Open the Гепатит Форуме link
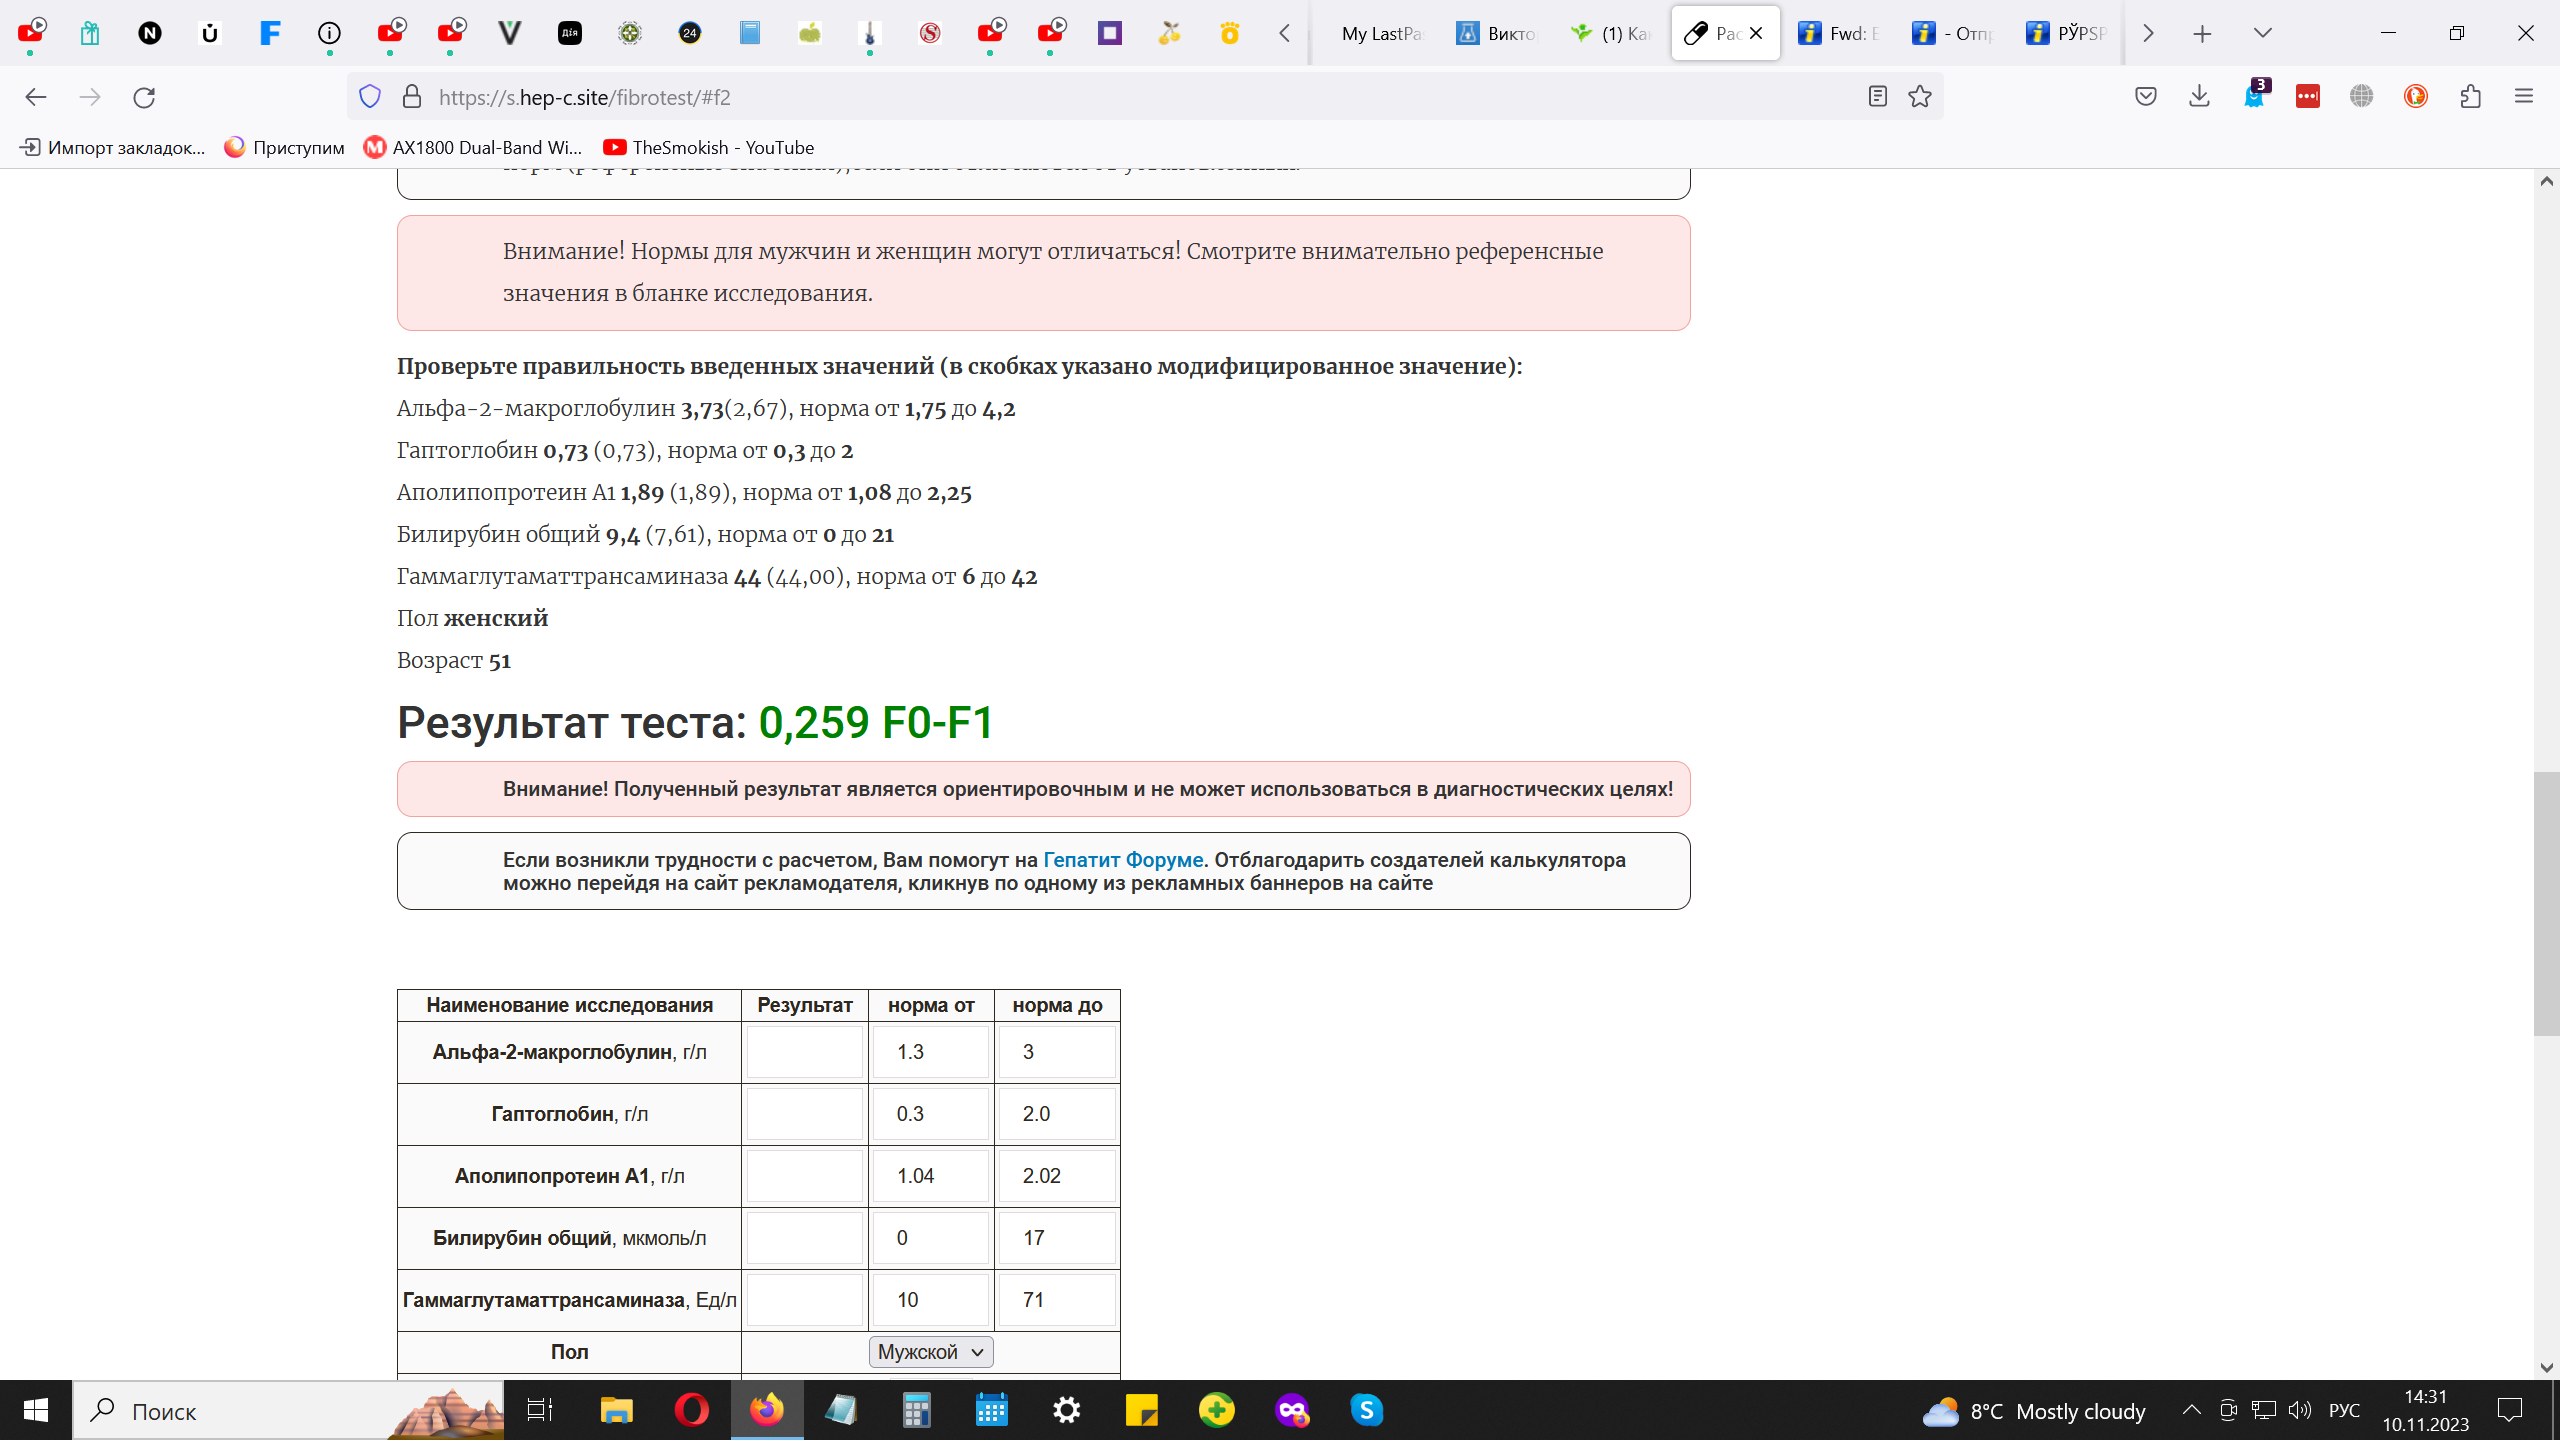The image size is (2560, 1440). coord(1122,860)
